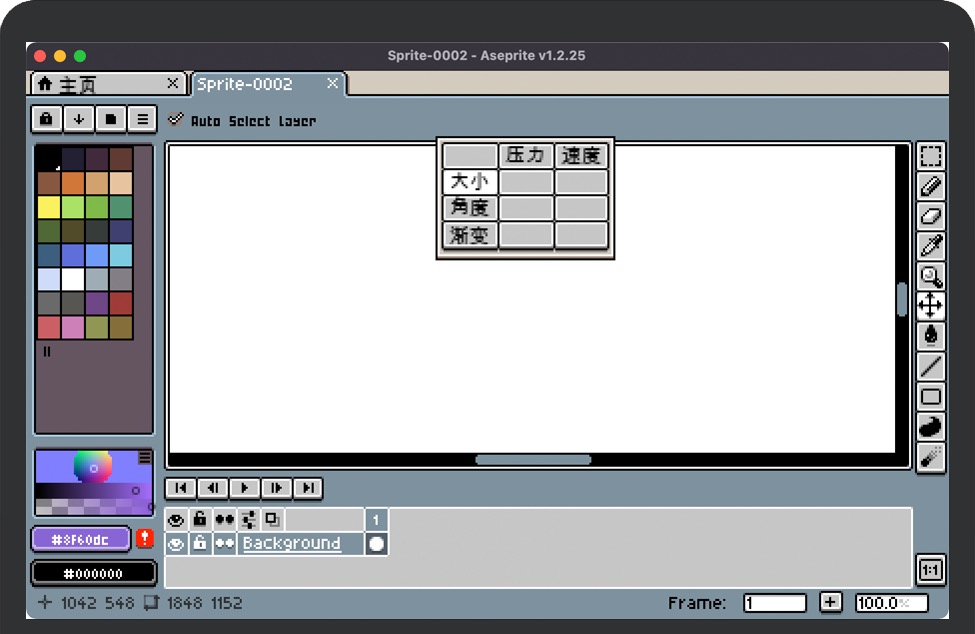Click the canvas horizontal scrollbar
The image size is (975, 634).
533,460
